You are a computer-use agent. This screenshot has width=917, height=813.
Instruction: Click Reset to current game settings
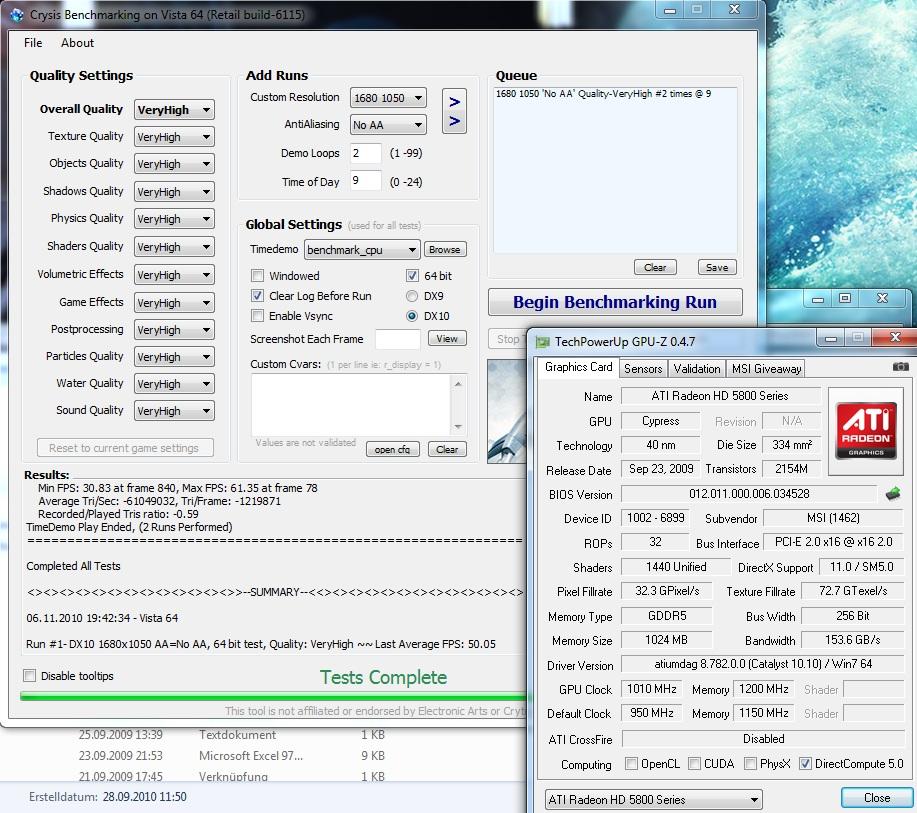(x=125, y=448)
